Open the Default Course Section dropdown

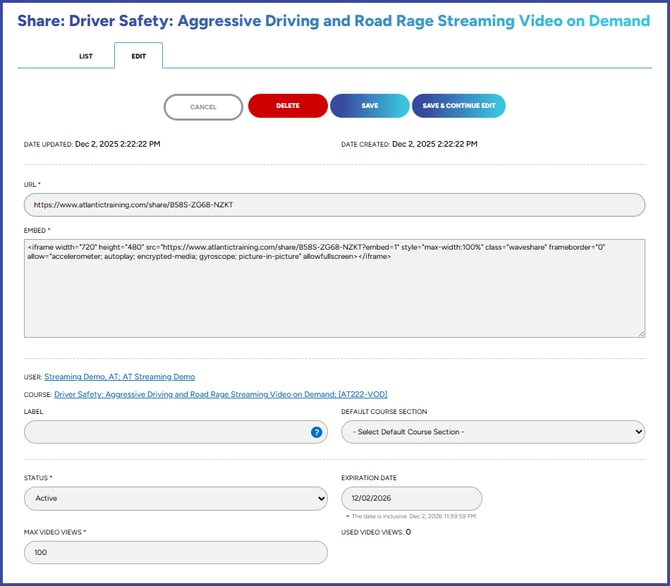[x=492, y=432]
